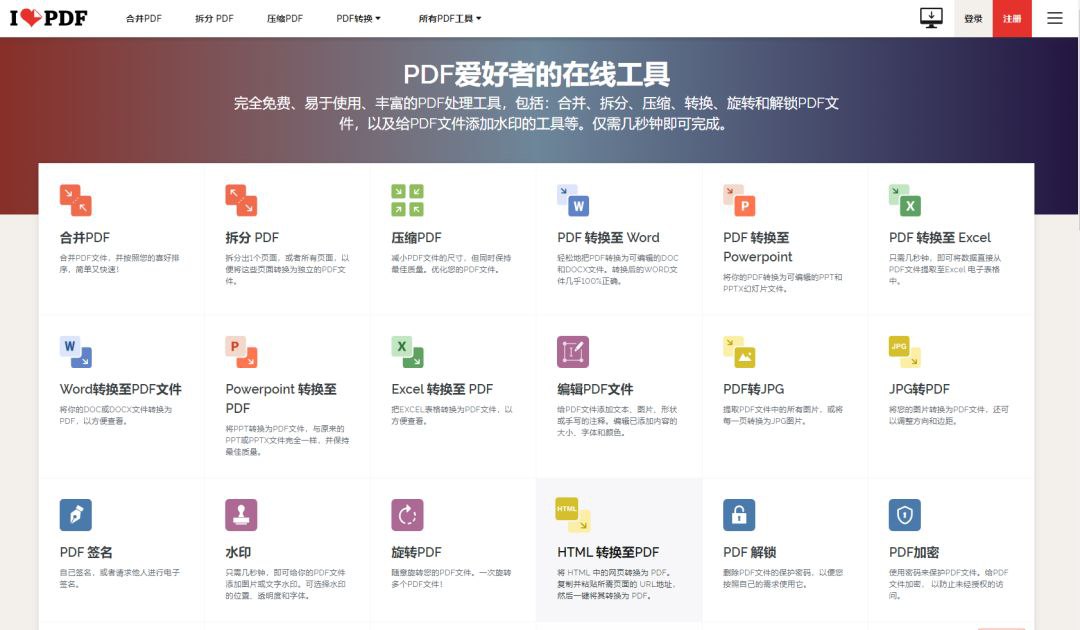Viewport: 1080px width, 630px height.
Task: Open the 编辑PDF文件 title
Action: [x=595, y=389]
